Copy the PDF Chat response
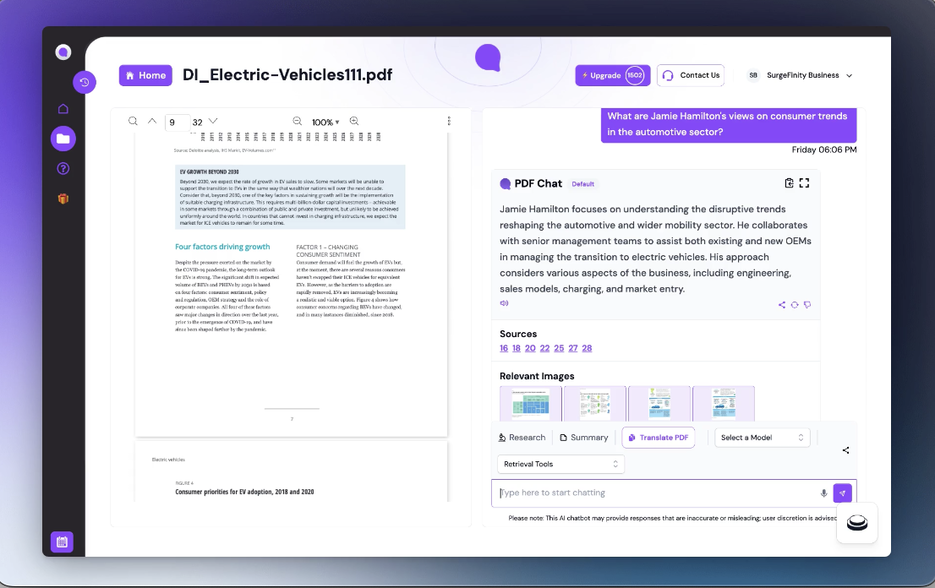Image resolution: width=935 pixels, height=588 pixels. (787, 183)
